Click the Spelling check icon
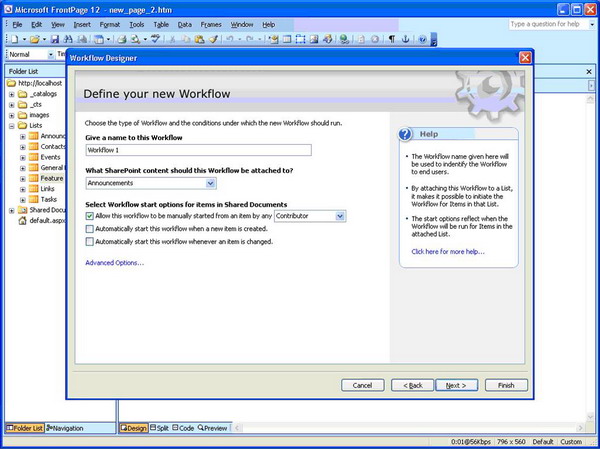 click(x=155, y=39)
